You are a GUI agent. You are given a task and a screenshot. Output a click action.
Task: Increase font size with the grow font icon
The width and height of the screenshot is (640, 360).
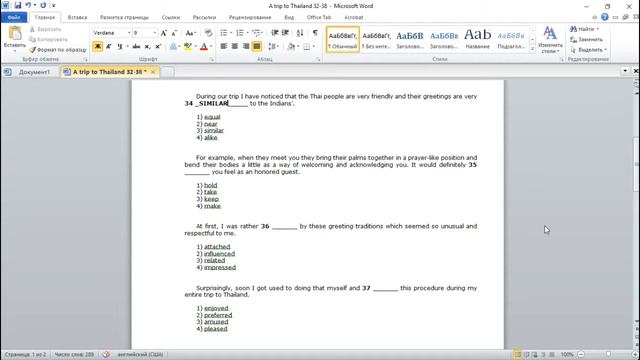tap(164, 33)
